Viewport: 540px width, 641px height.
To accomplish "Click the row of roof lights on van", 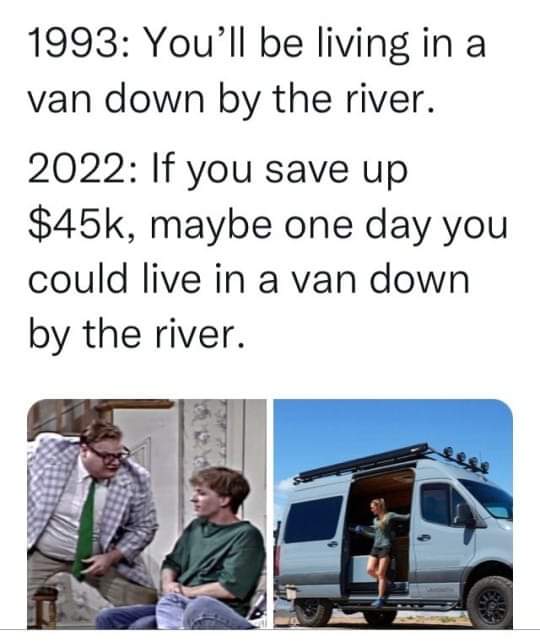I will point(464,460).
